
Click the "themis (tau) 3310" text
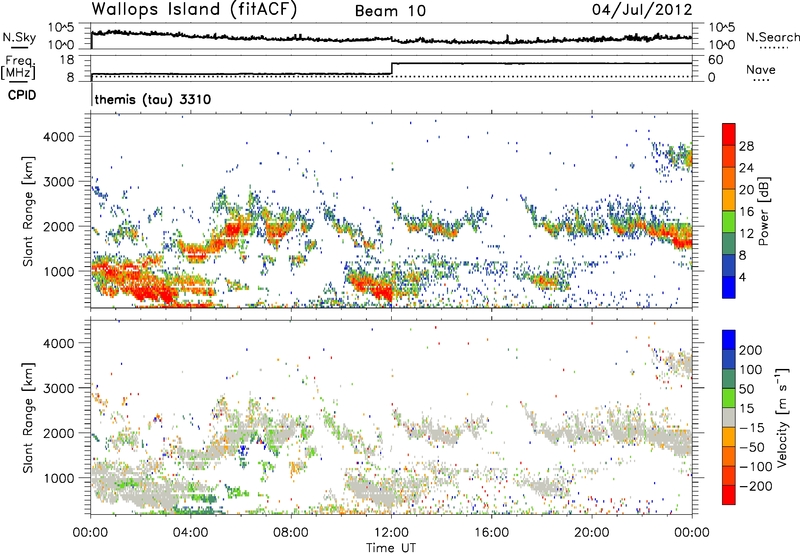[x=153, y=99]
